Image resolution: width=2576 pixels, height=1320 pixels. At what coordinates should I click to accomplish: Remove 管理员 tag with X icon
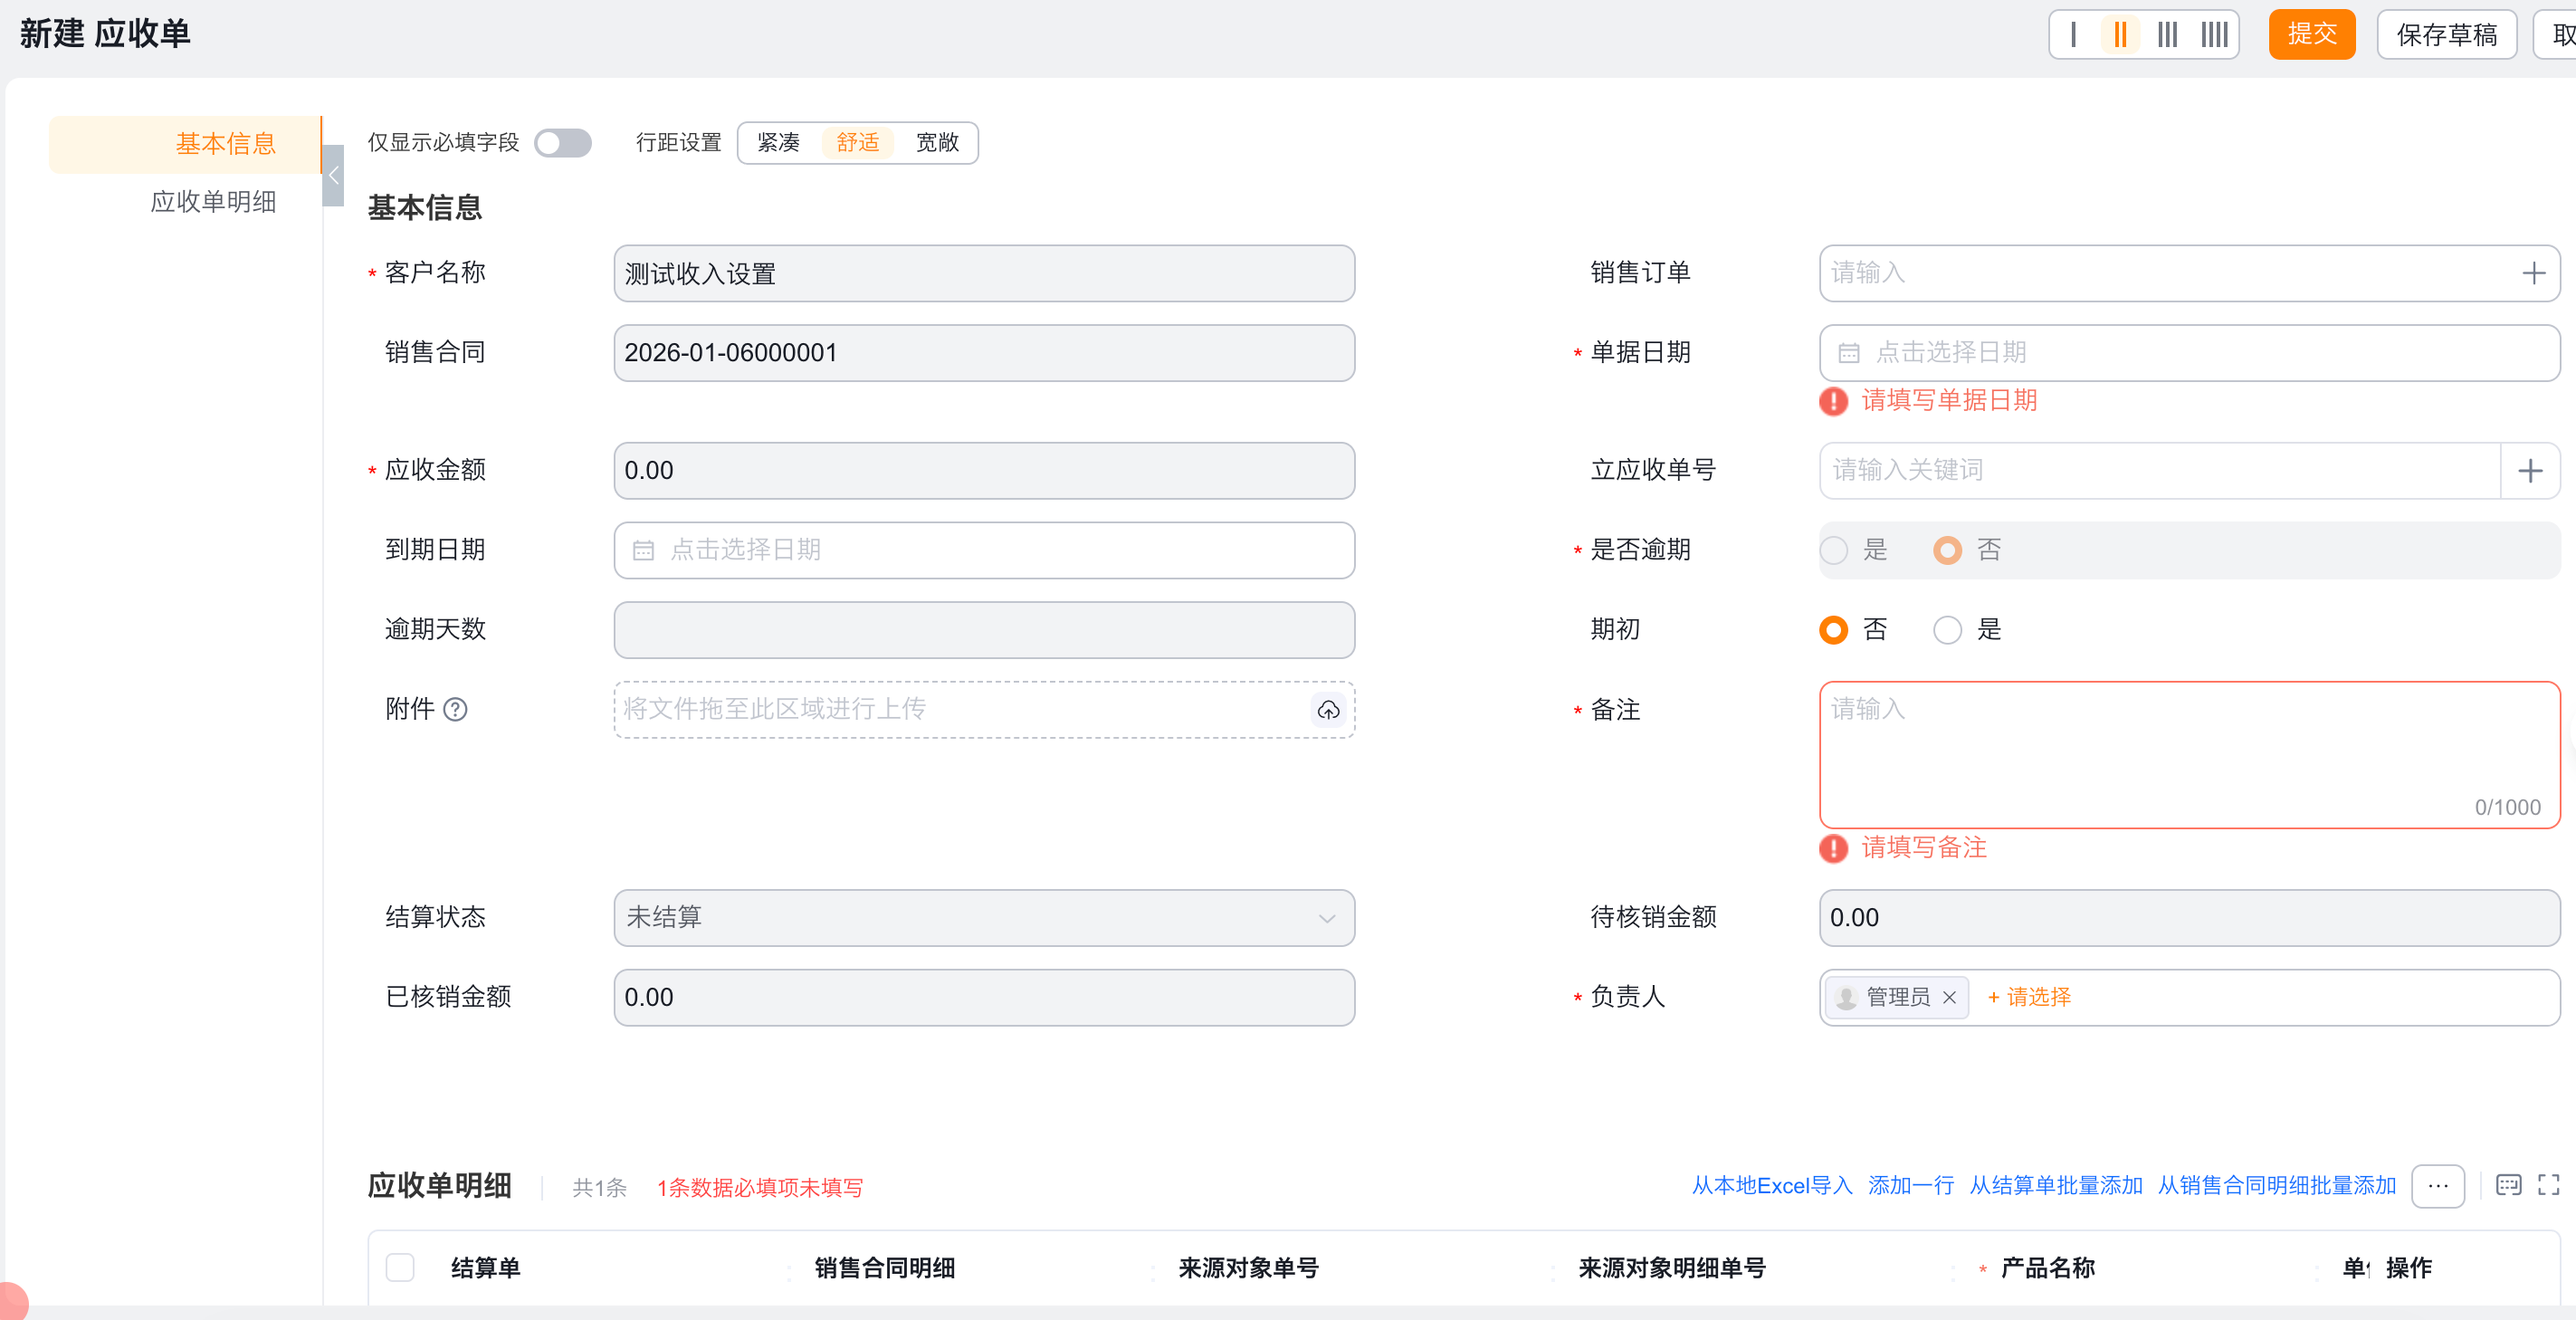[1949, 997]
